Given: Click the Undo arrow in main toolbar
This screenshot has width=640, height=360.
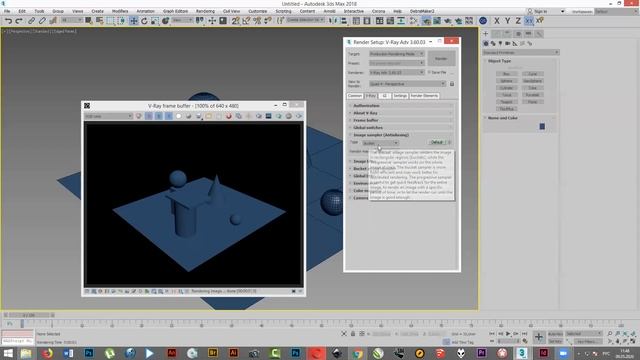Looking at the screenshot, I should pyautogui.click(x=8, y=21).
